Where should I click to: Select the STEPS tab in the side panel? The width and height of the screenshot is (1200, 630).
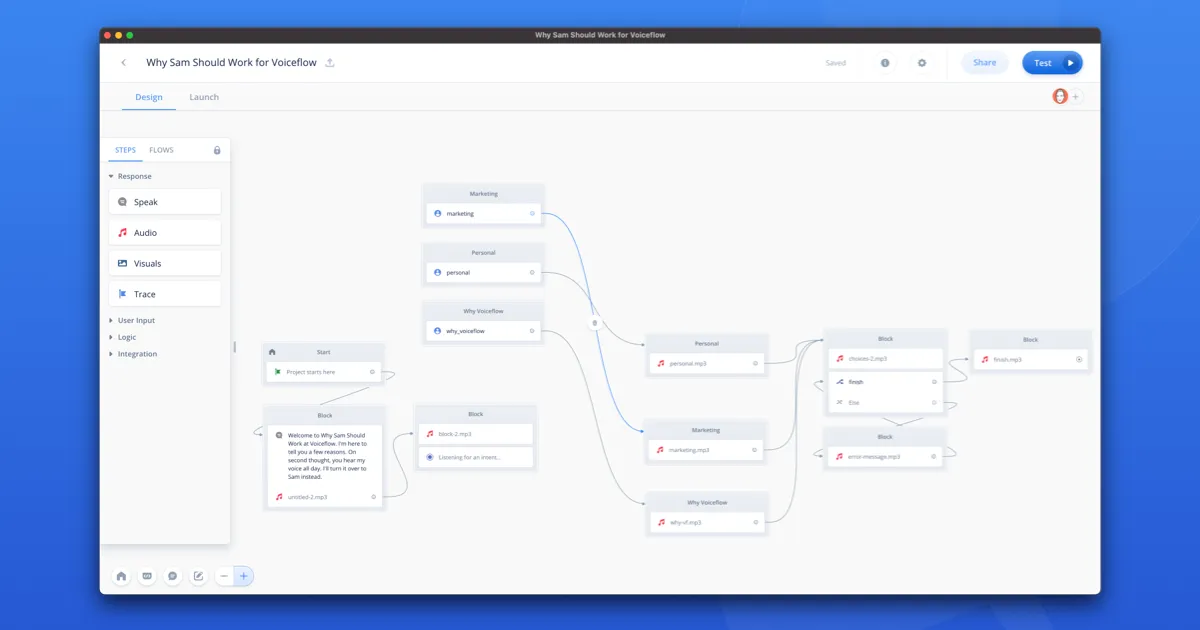(x=125, y=150)
